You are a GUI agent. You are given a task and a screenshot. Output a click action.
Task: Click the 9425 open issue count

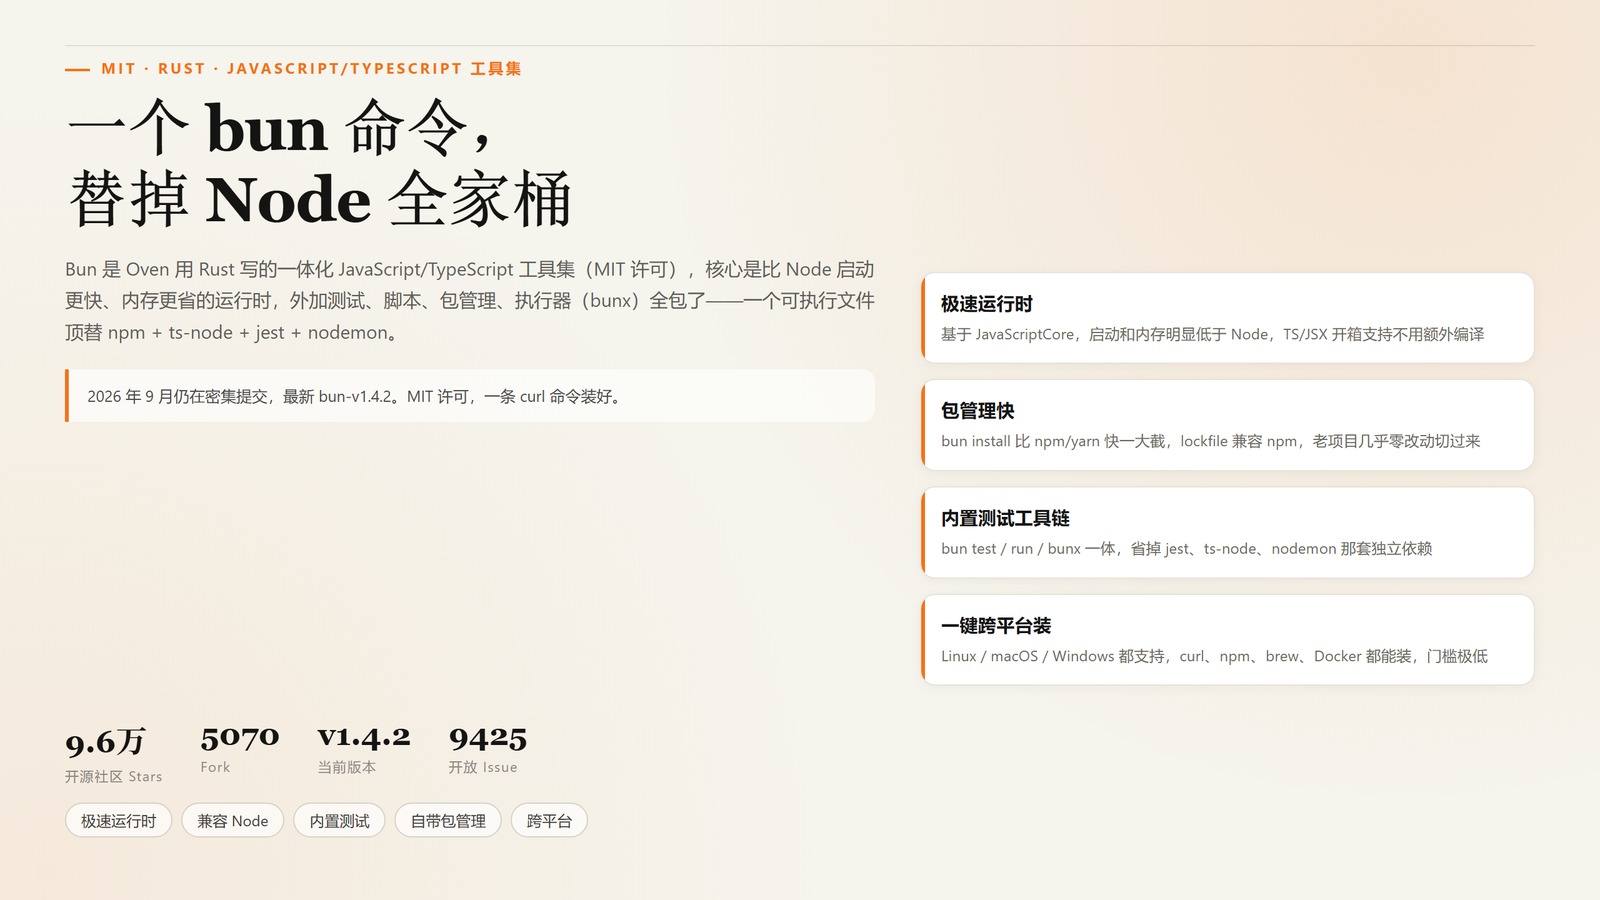point(488,738)
